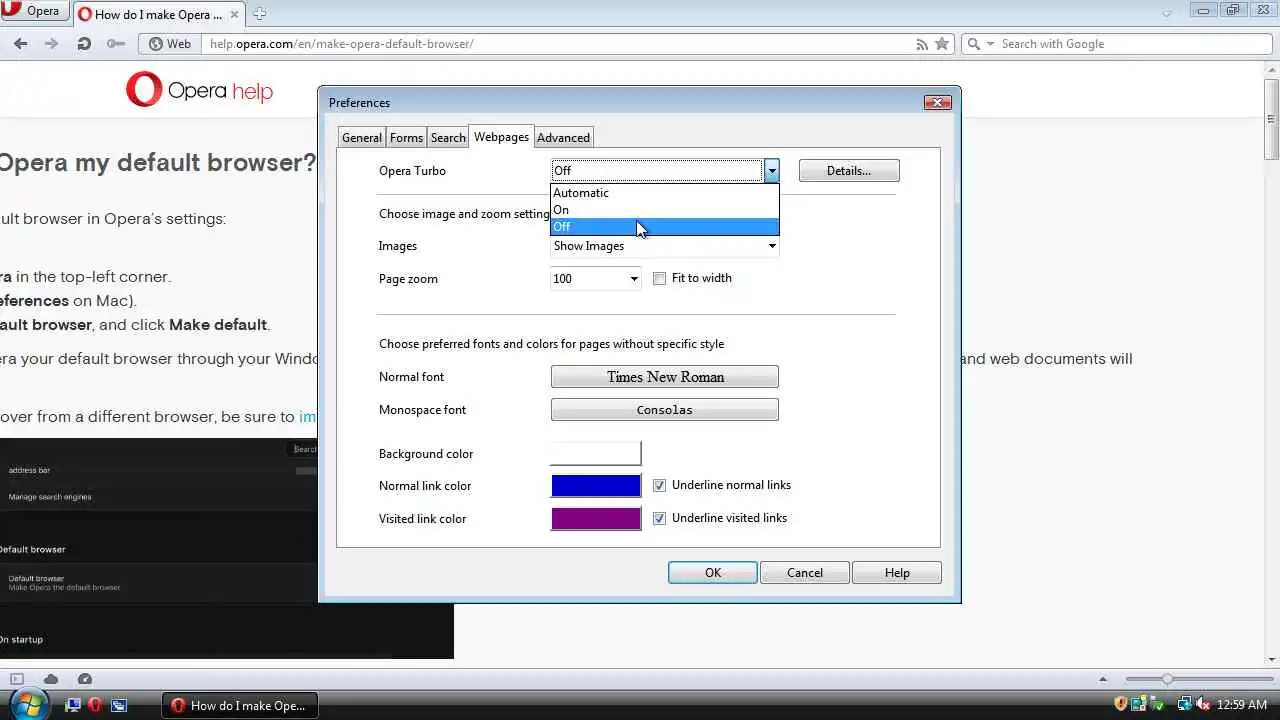Switch to the General tab

pyautogui.click(x=361, y=138)
